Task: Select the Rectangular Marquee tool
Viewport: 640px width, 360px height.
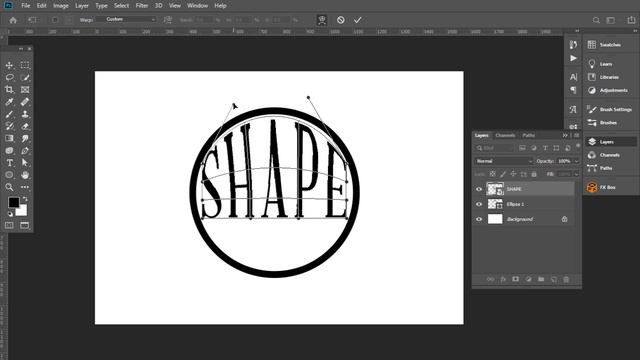Action: click(x=25, y=65)
